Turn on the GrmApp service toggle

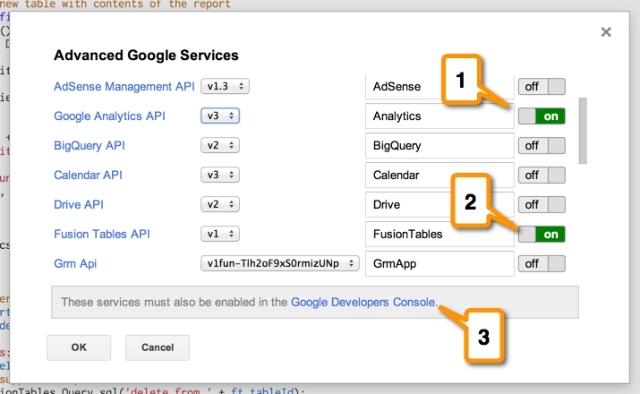point(542,264)
